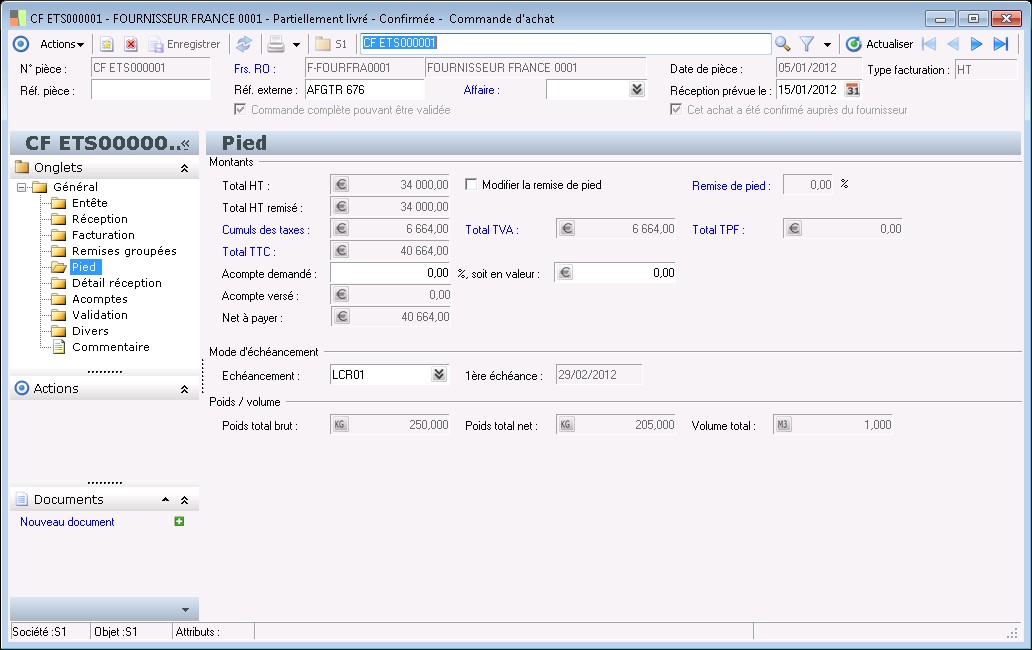Open the print options dropdown arrow
The image size is (1032, 650).
[296, 45]
